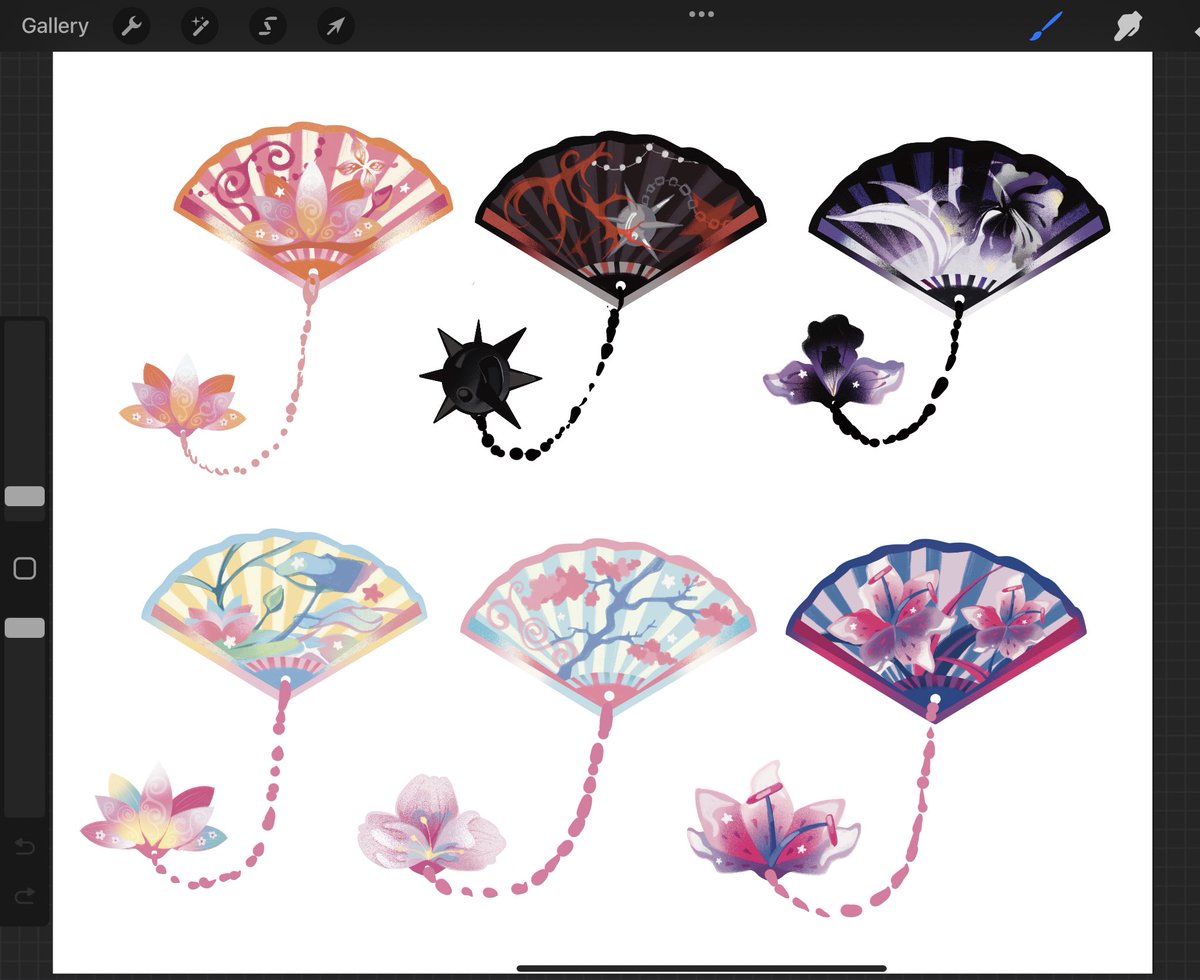Tap the three-dot multitasking indicator
This screenshot has width=1200, height=980.
coord(701,14)
